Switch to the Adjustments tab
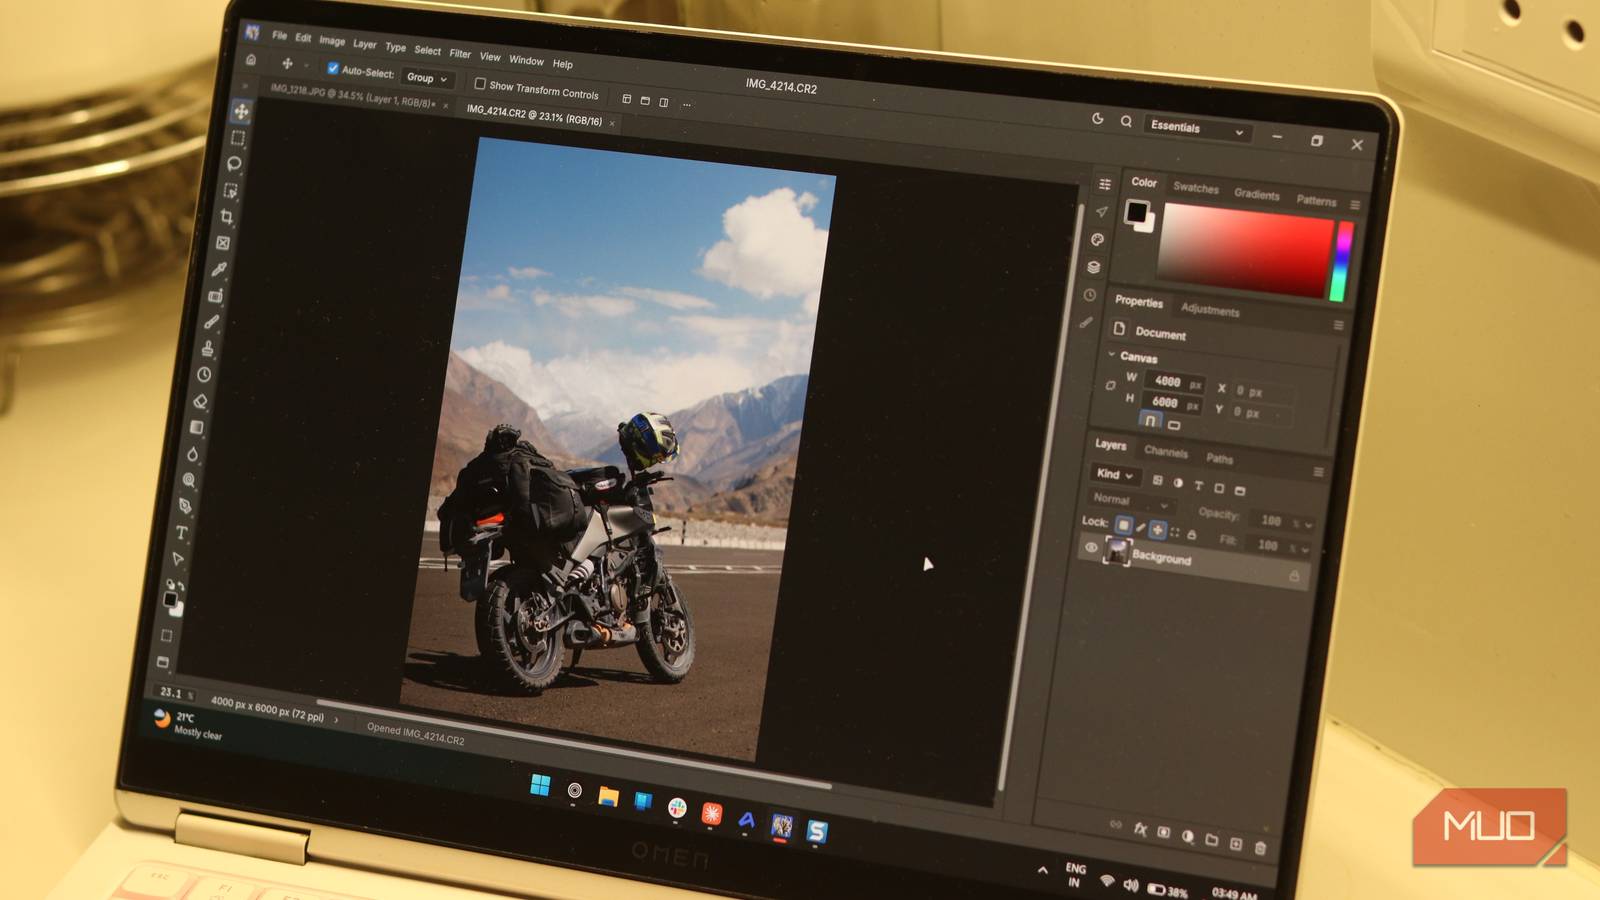1600x900 pixels. 1210,309
